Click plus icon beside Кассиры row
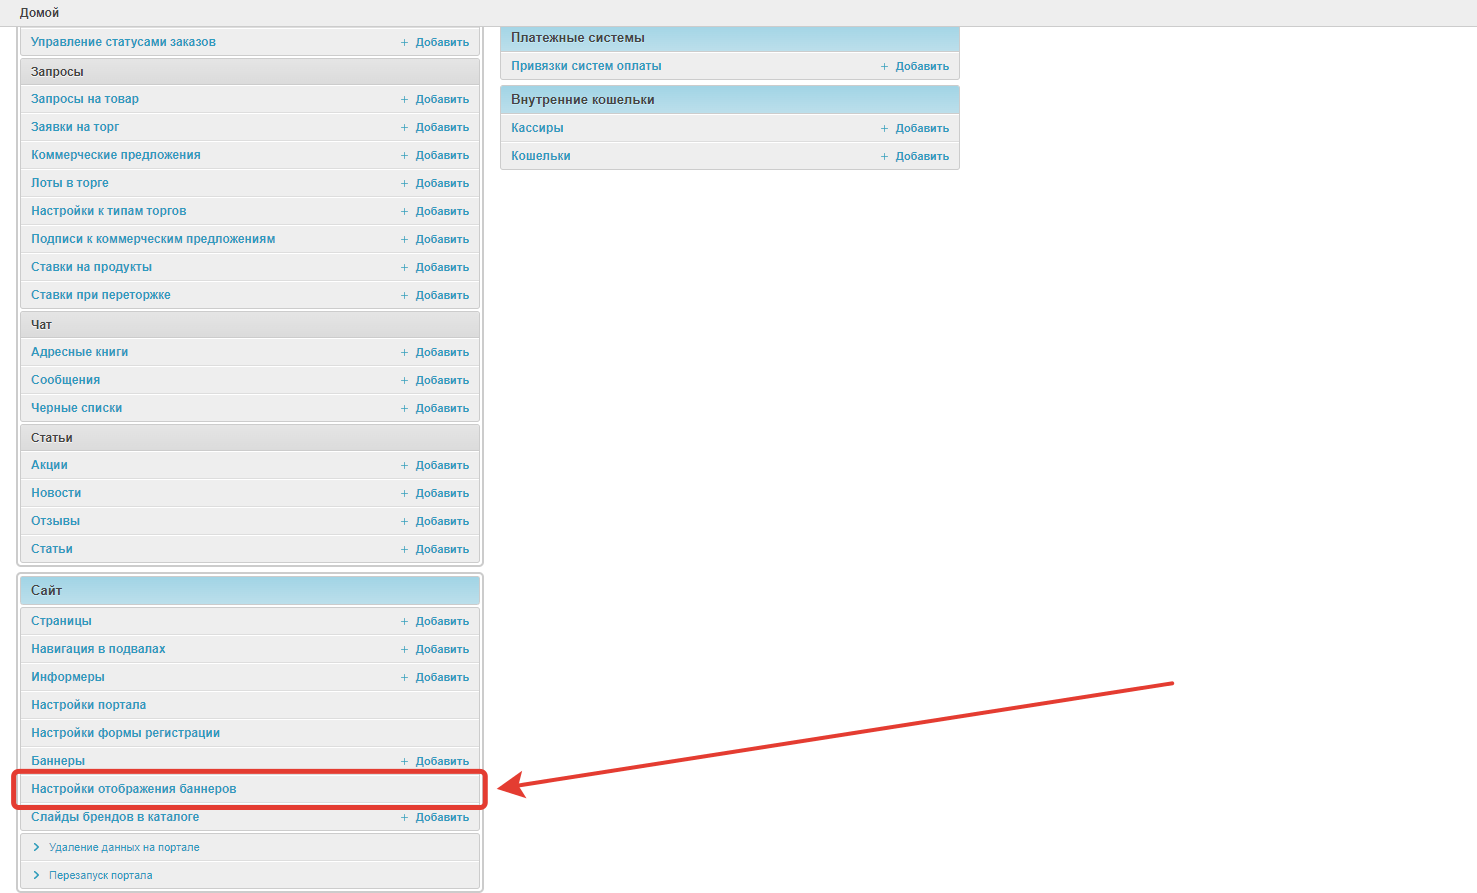1477x893 pixels. (x=884, y=129)
